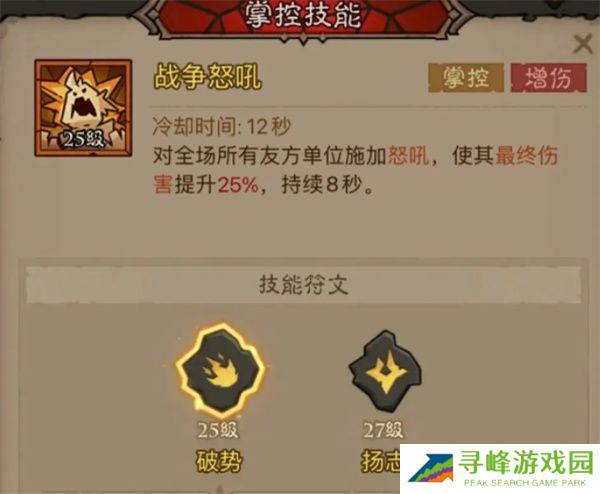Click the 寻峰游戏园 mountain logo icon
The height and width of the screenshot is (494, 600).
coord(431,468)
